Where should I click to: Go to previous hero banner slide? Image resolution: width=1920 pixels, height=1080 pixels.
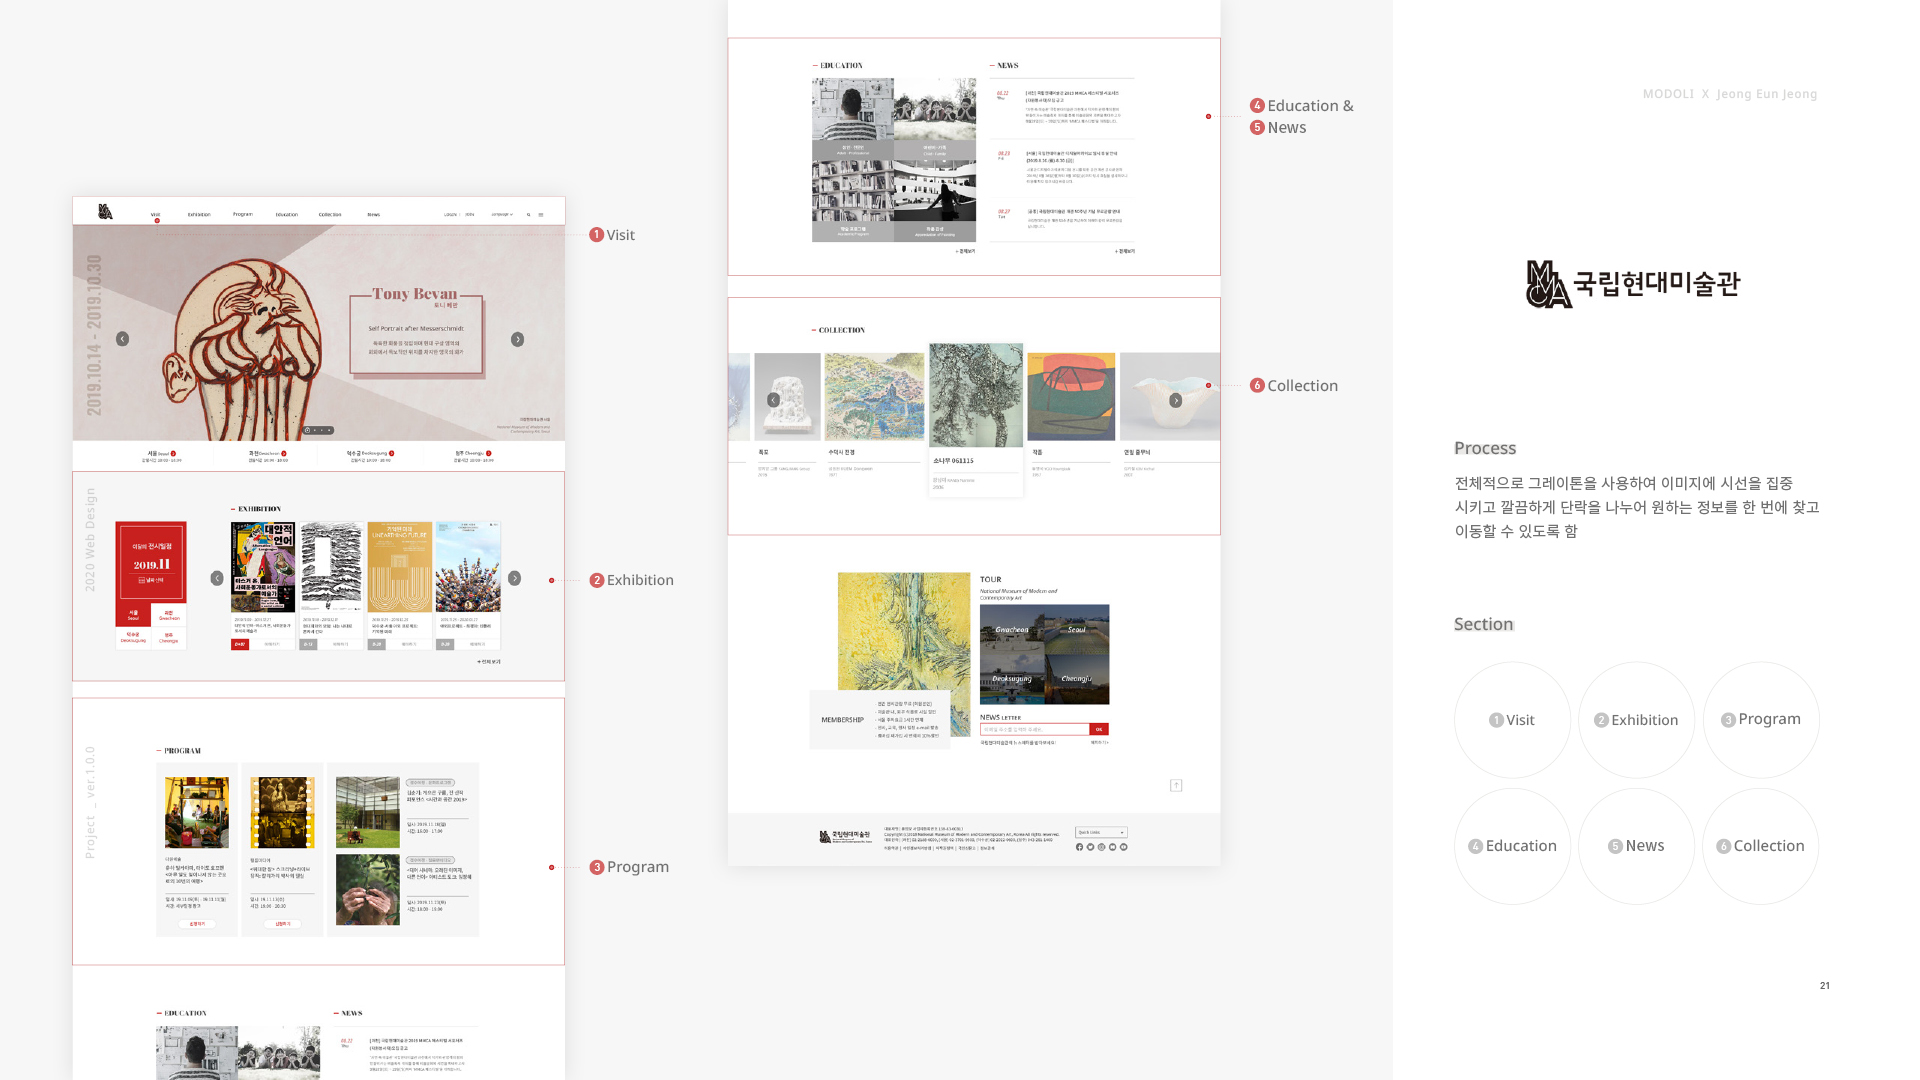[x=122, y=339]
